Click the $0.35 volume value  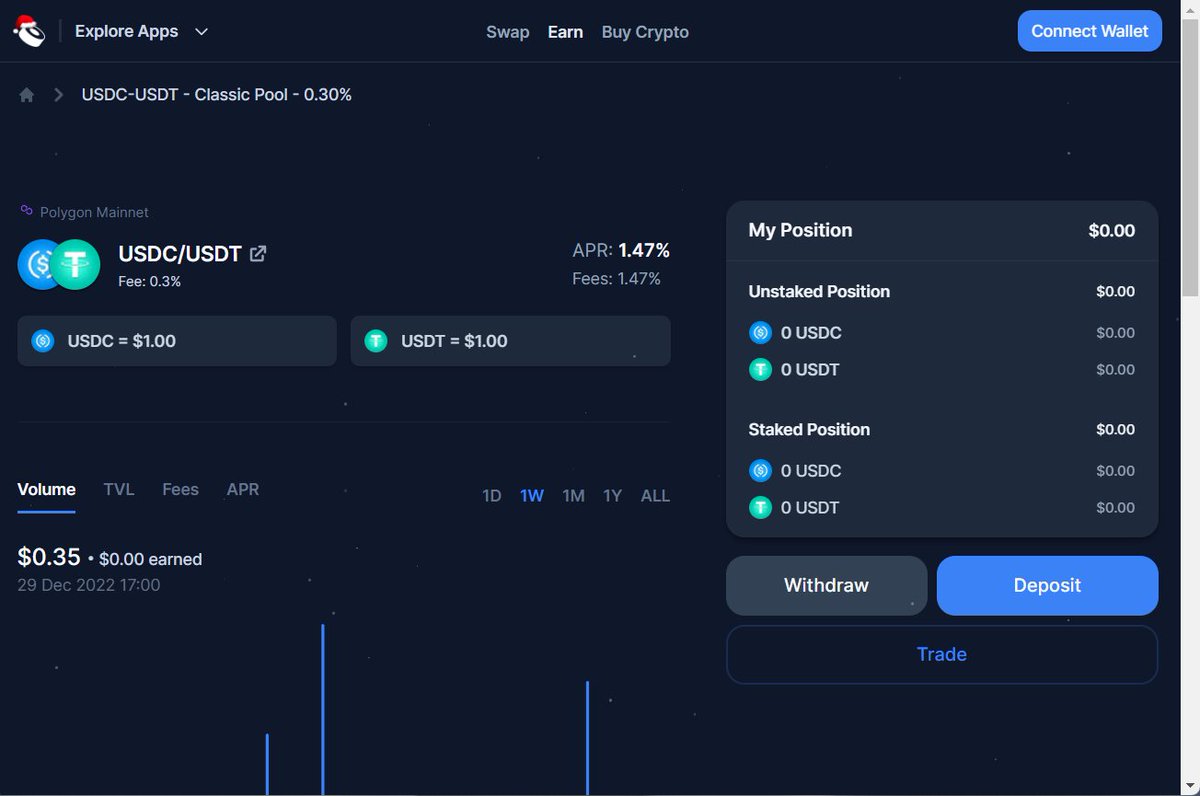coord(49,557)
